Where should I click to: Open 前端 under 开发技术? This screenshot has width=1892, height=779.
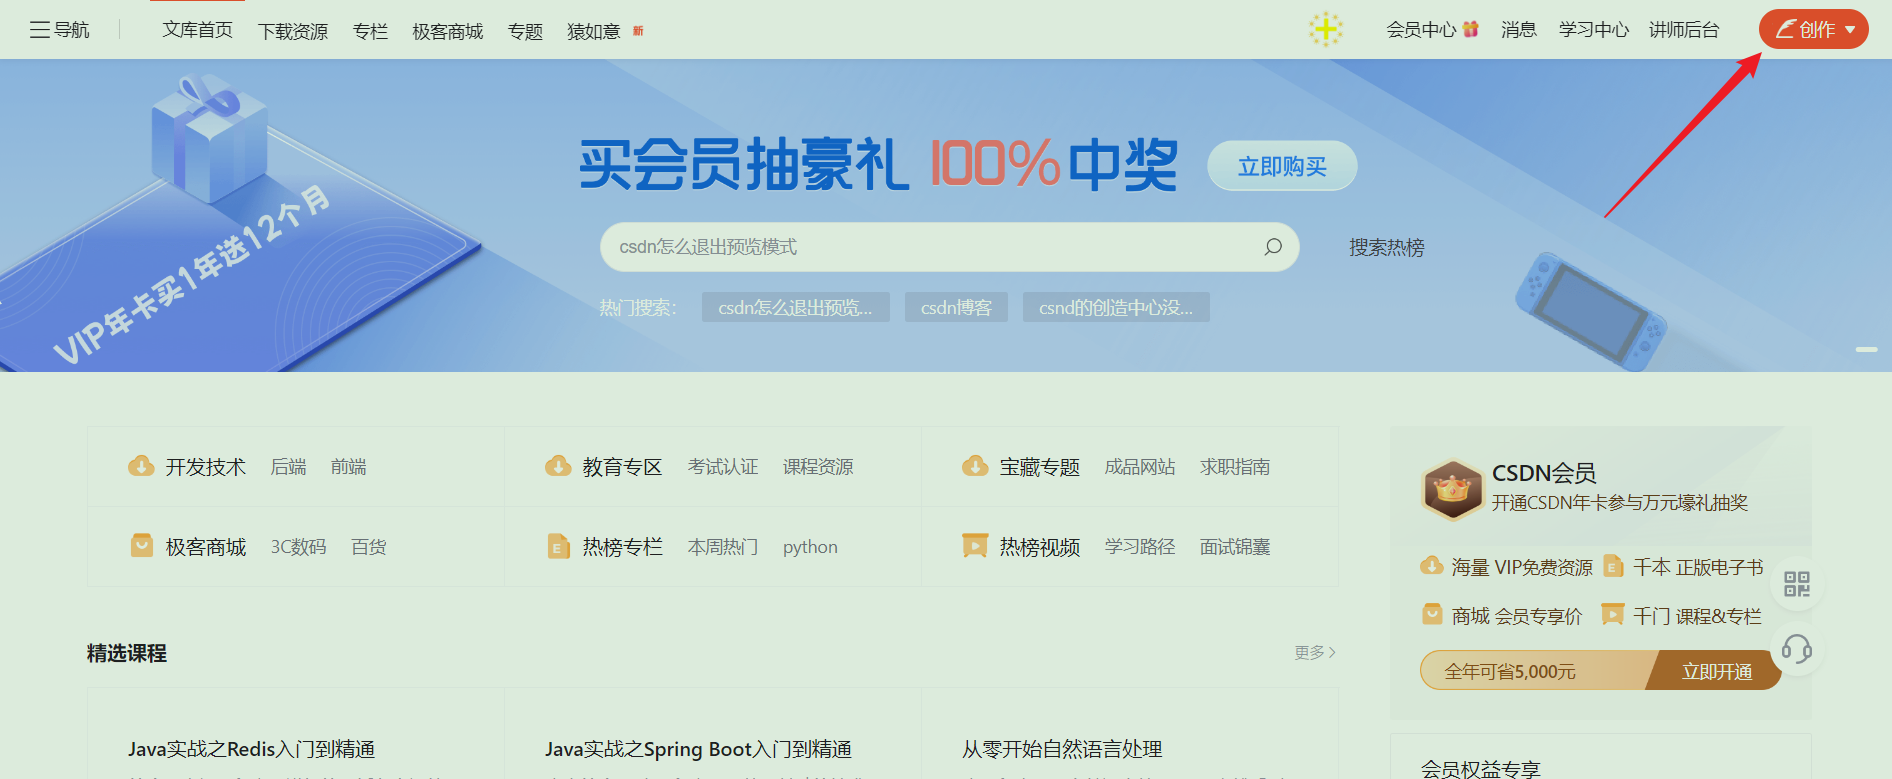[x=349, y=466]
